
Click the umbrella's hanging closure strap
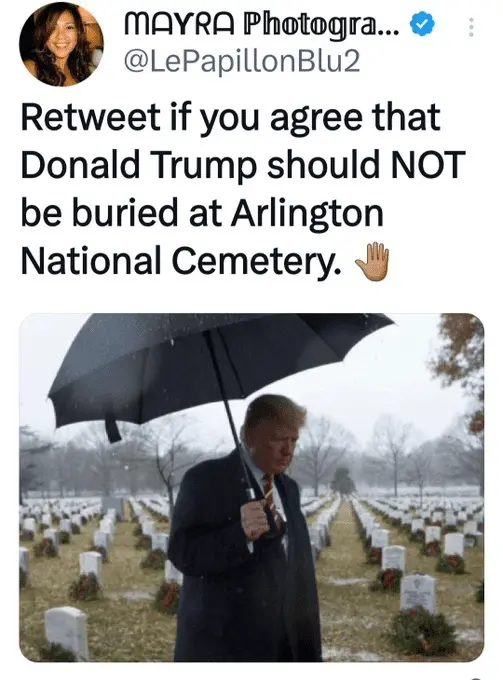(x=113, y=428)
